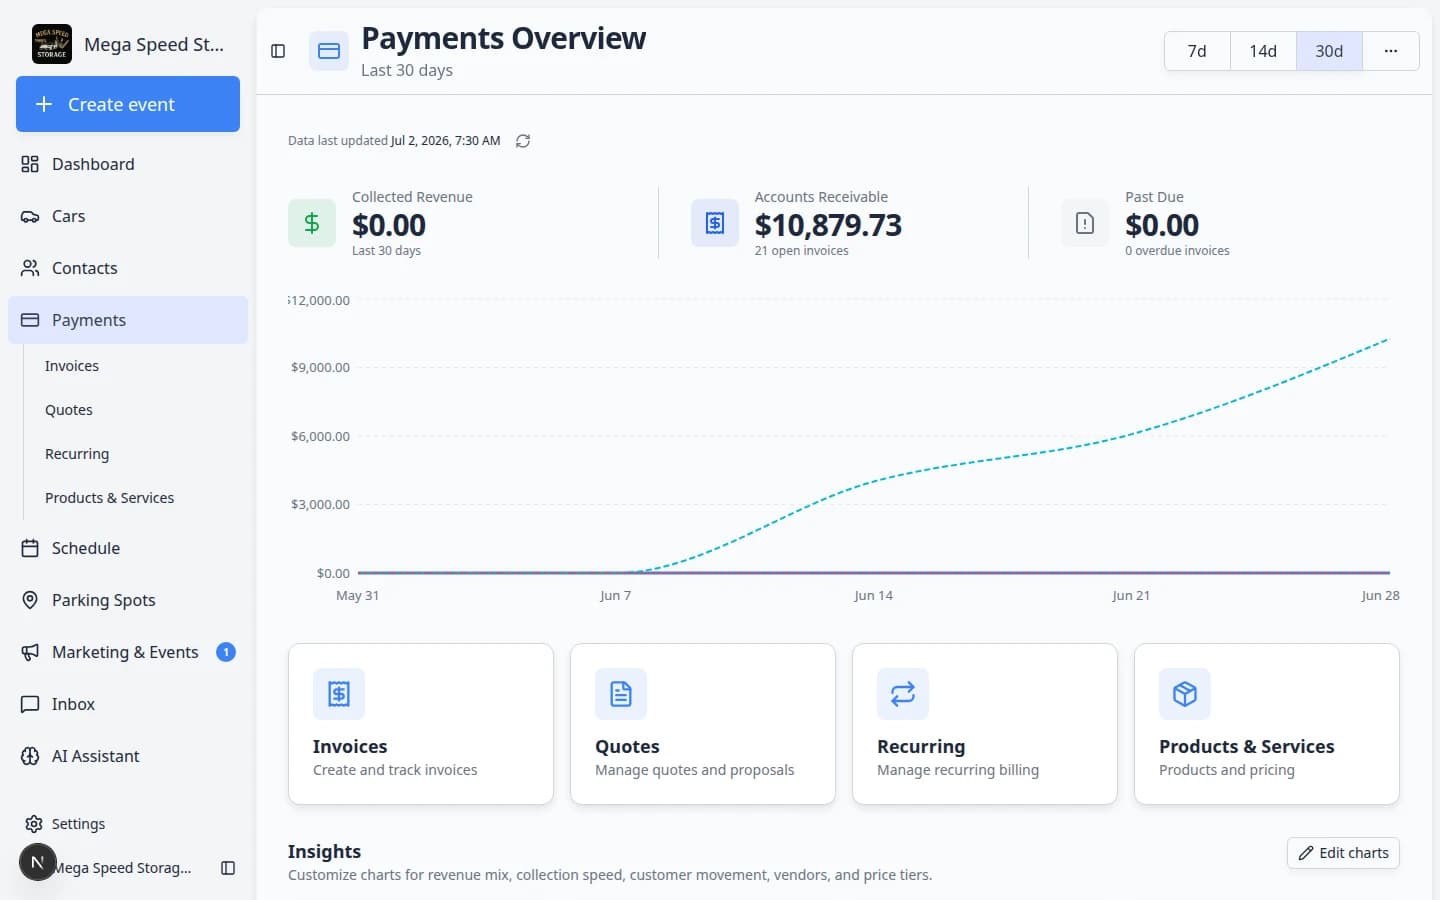Click the Products & Services box icon
The image size is (1440, 900).
point(1185,694)
